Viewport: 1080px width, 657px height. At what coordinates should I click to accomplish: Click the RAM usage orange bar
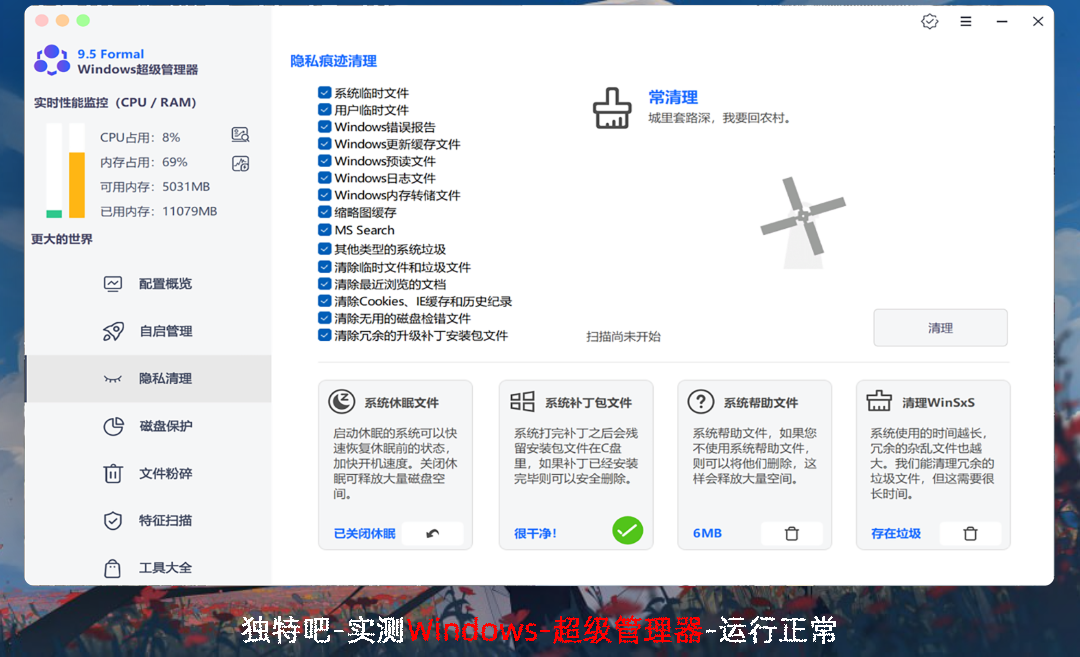pyautogui.click(x=77, y=184)
